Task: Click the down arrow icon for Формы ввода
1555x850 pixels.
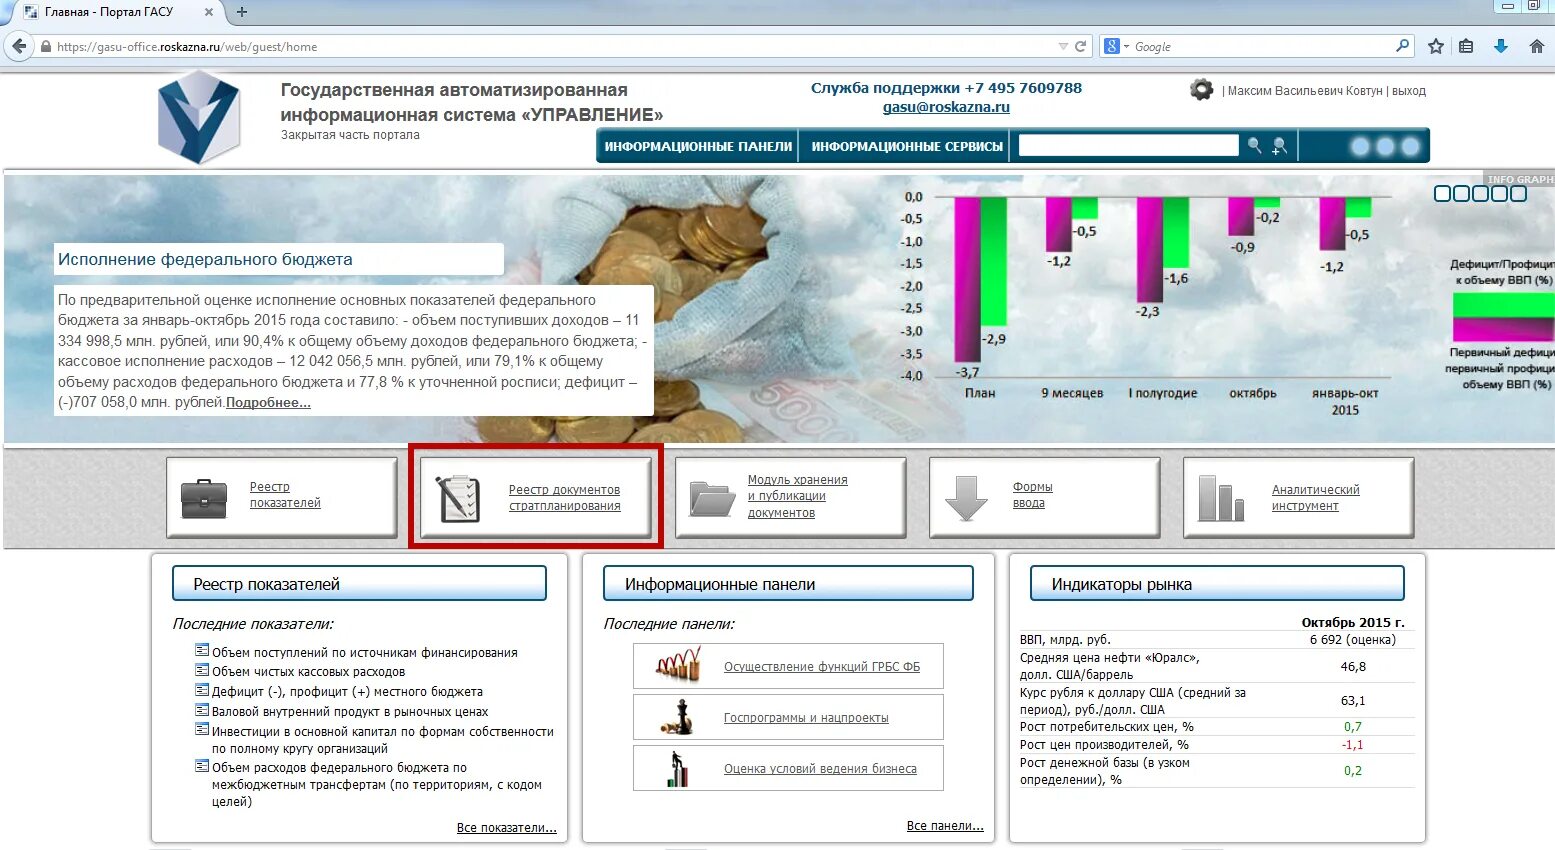Action: coord(966,498)
